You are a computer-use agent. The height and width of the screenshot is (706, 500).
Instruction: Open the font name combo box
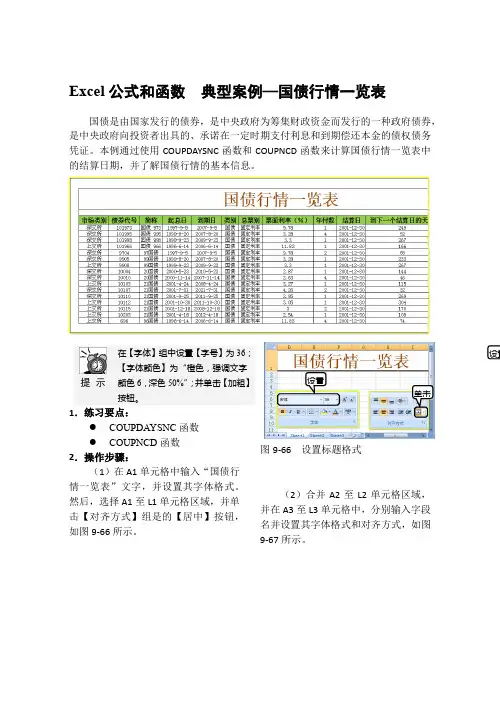click(x=300, y=399)
